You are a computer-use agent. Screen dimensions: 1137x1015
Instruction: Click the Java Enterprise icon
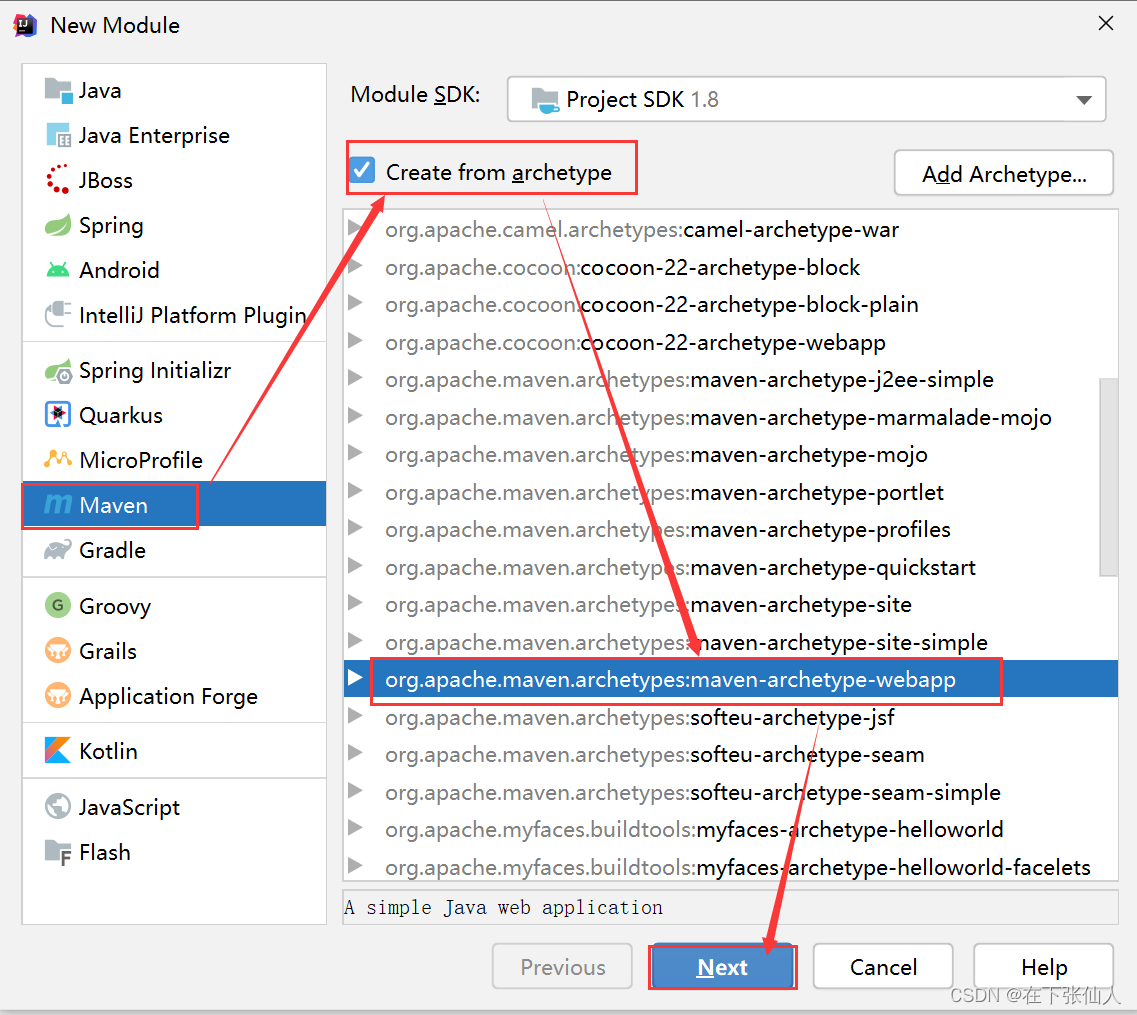[x=58, y=136]
